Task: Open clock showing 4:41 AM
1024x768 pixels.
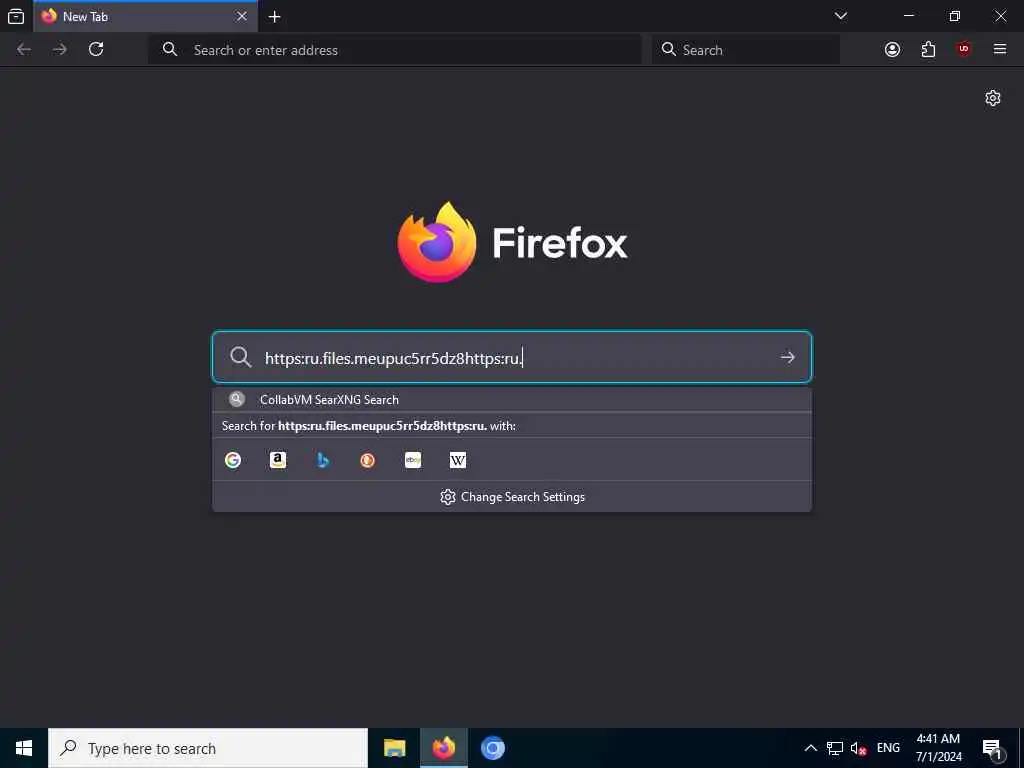Action: click(x=938, y=748)
